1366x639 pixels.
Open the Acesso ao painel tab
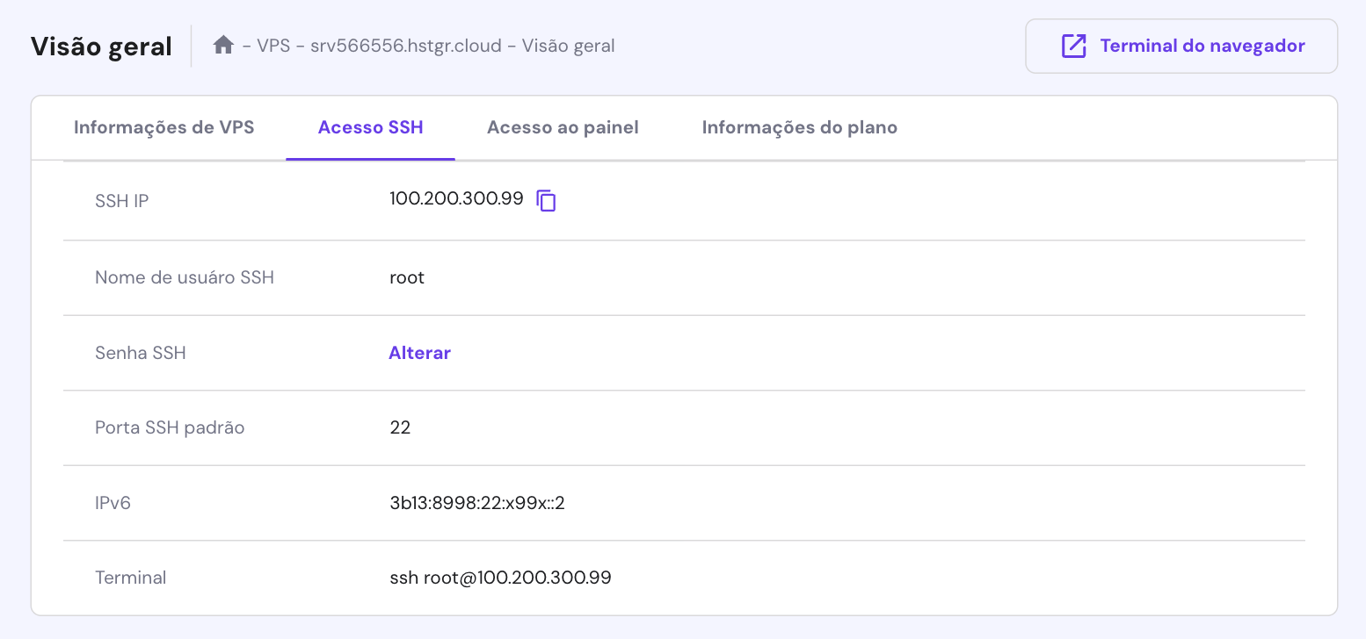pyautogui.click(x=562, y=128)
